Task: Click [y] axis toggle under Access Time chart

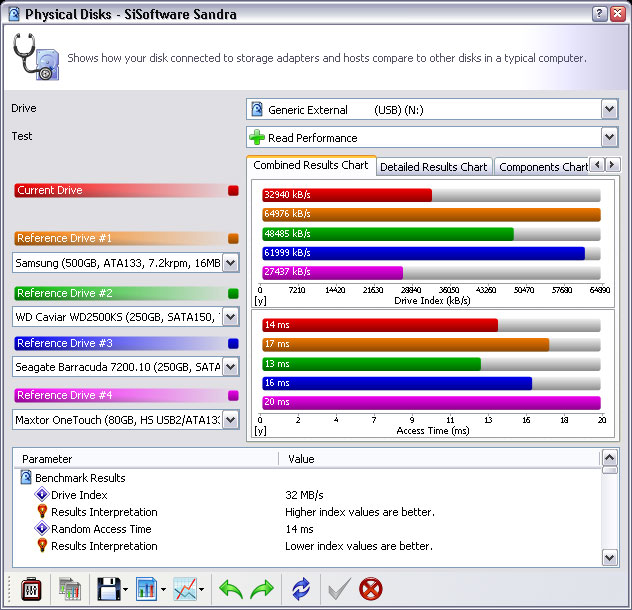Action: [x=260, y=431]
